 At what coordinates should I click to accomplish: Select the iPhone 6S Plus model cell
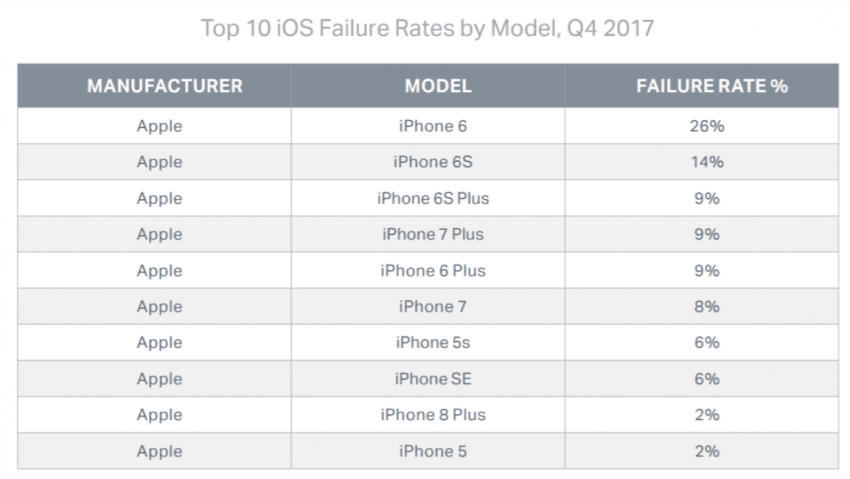click(x=433, y=198)
